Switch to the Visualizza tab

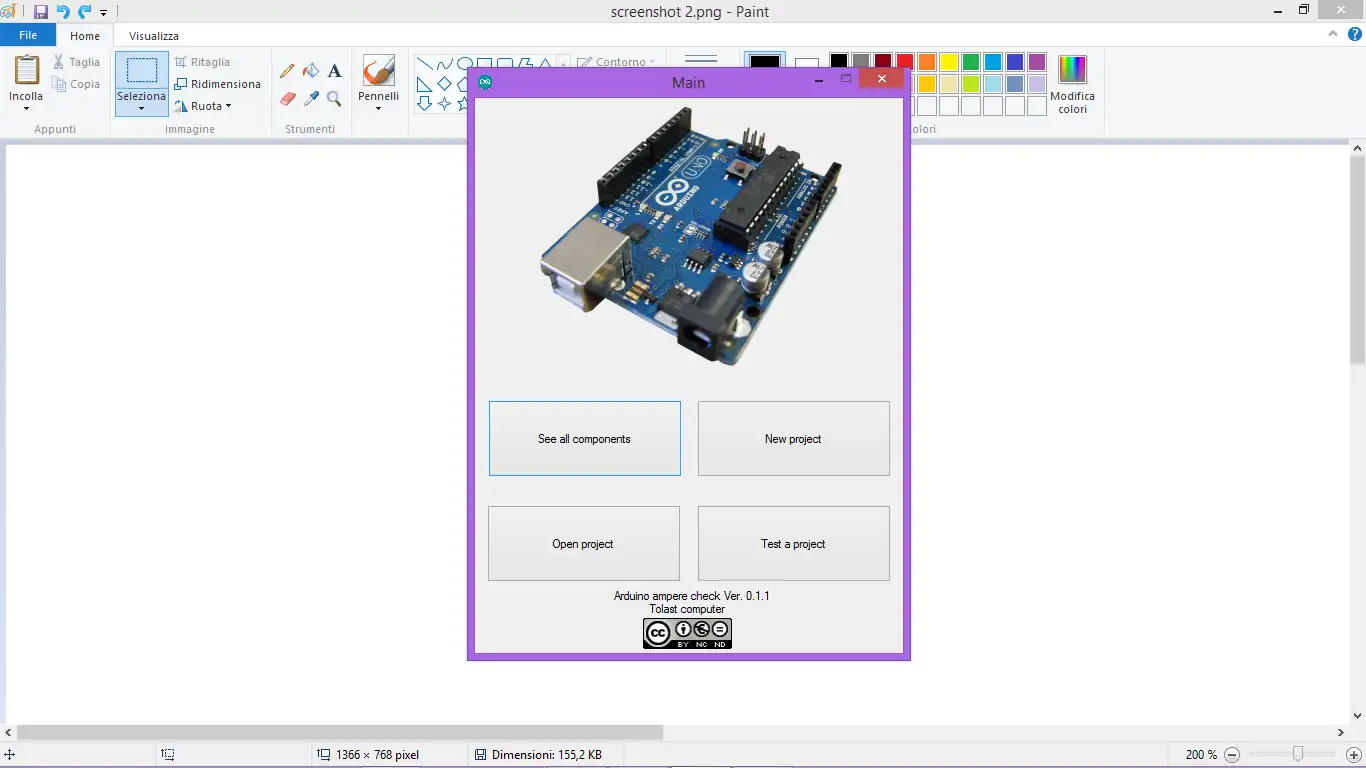[154, 36]
